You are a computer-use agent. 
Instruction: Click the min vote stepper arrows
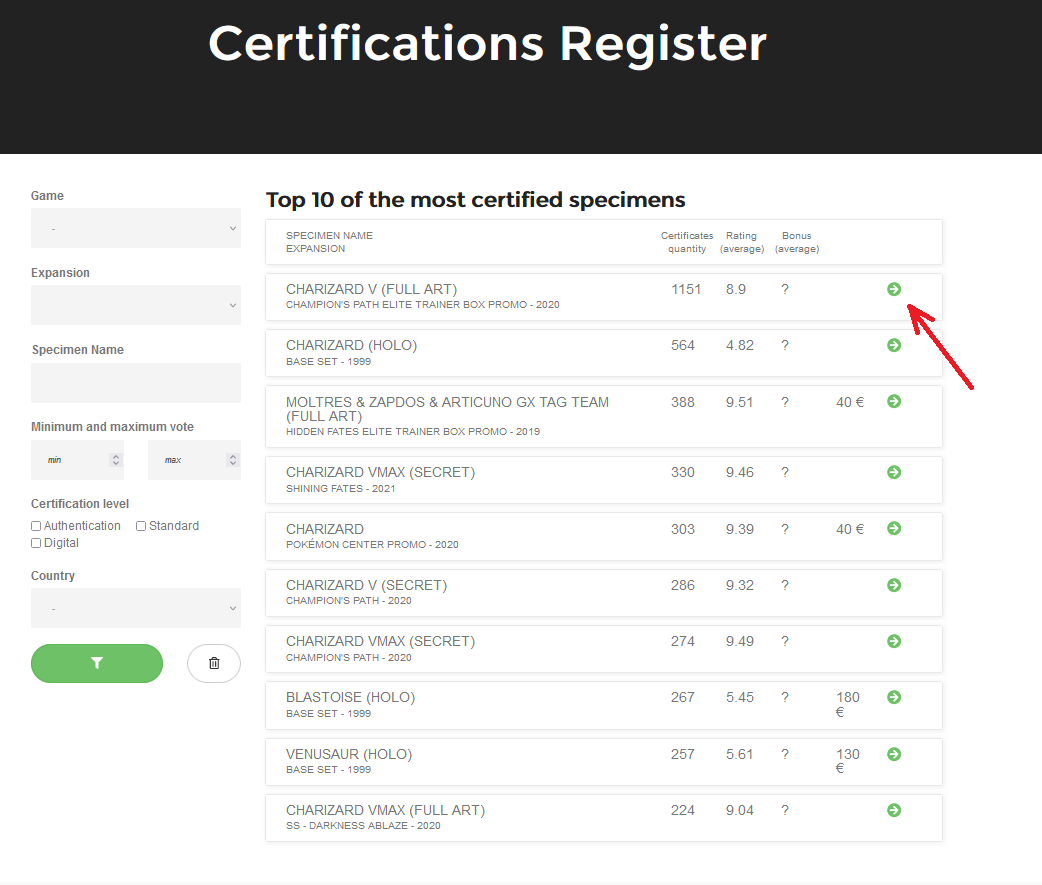coord(116,460)
